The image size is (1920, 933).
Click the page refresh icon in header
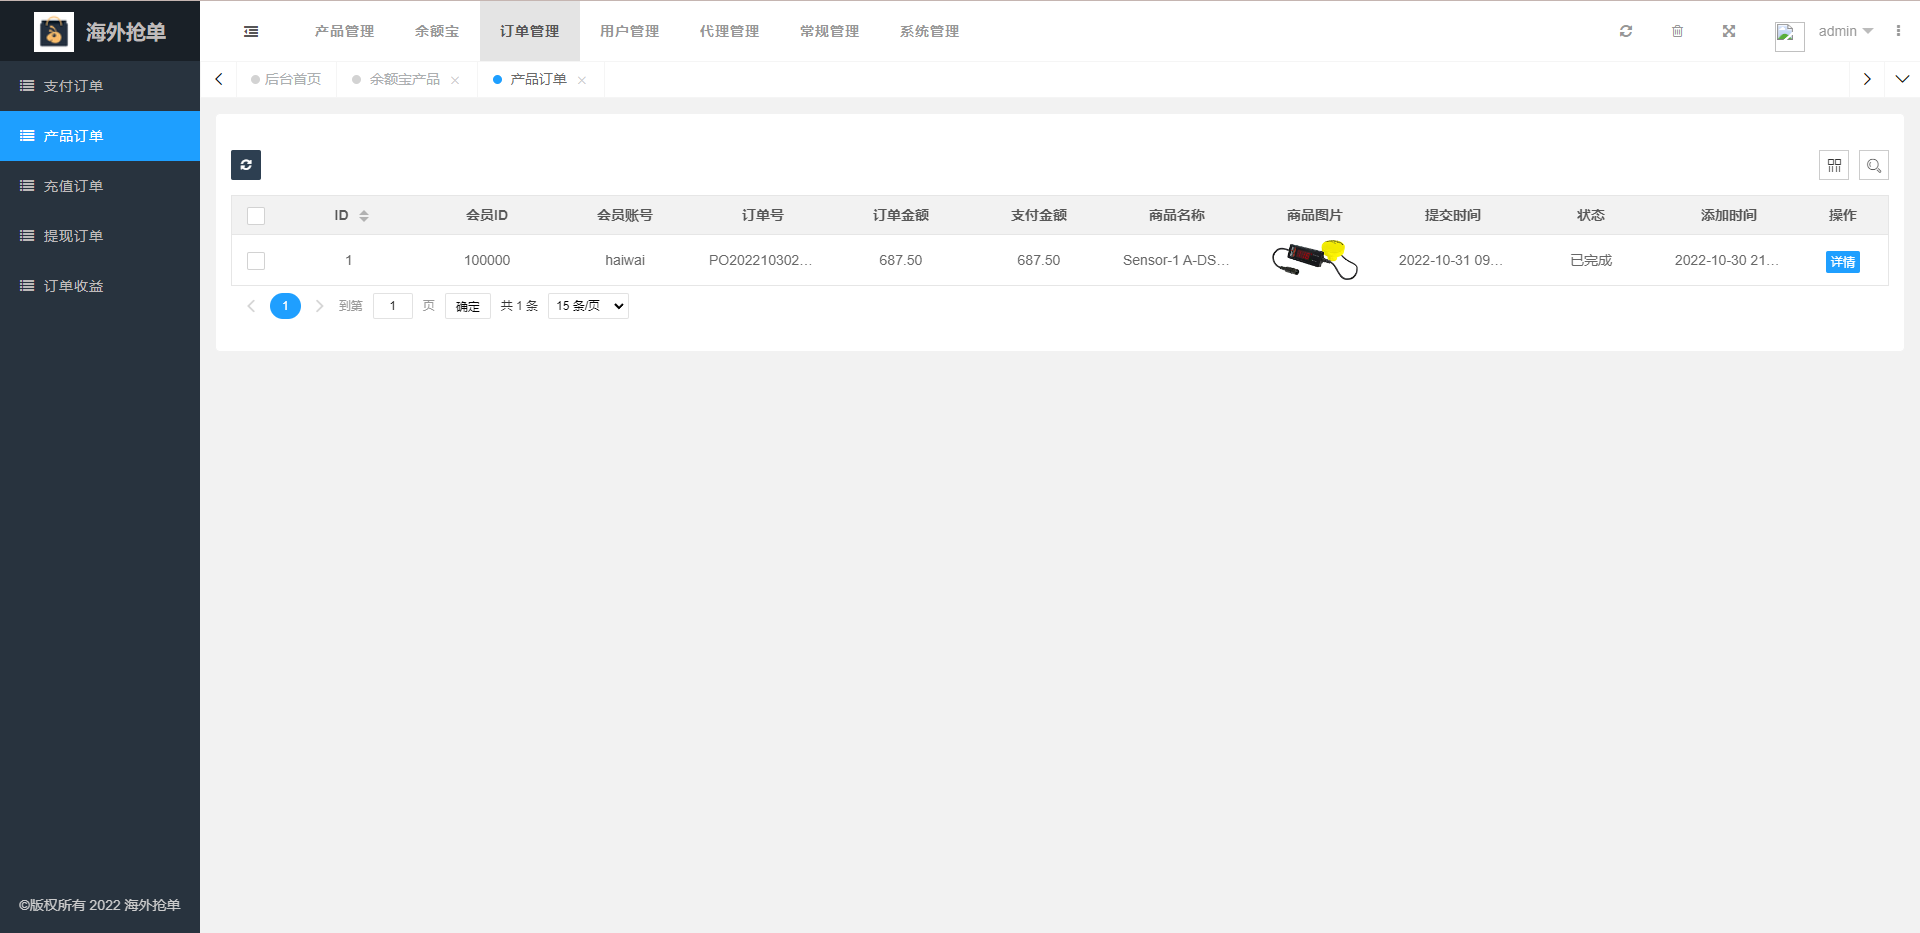(x=1626, y=30)
